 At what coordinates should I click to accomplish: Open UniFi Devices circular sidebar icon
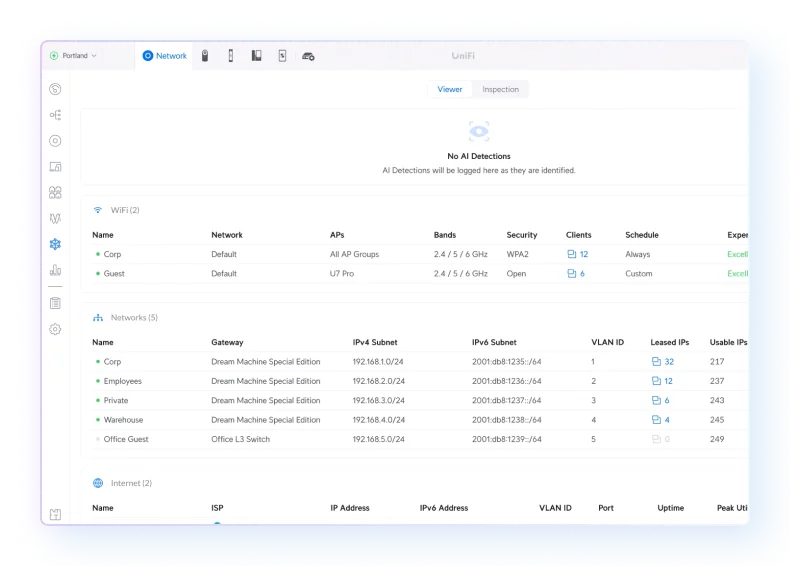[x=55, y=141]
